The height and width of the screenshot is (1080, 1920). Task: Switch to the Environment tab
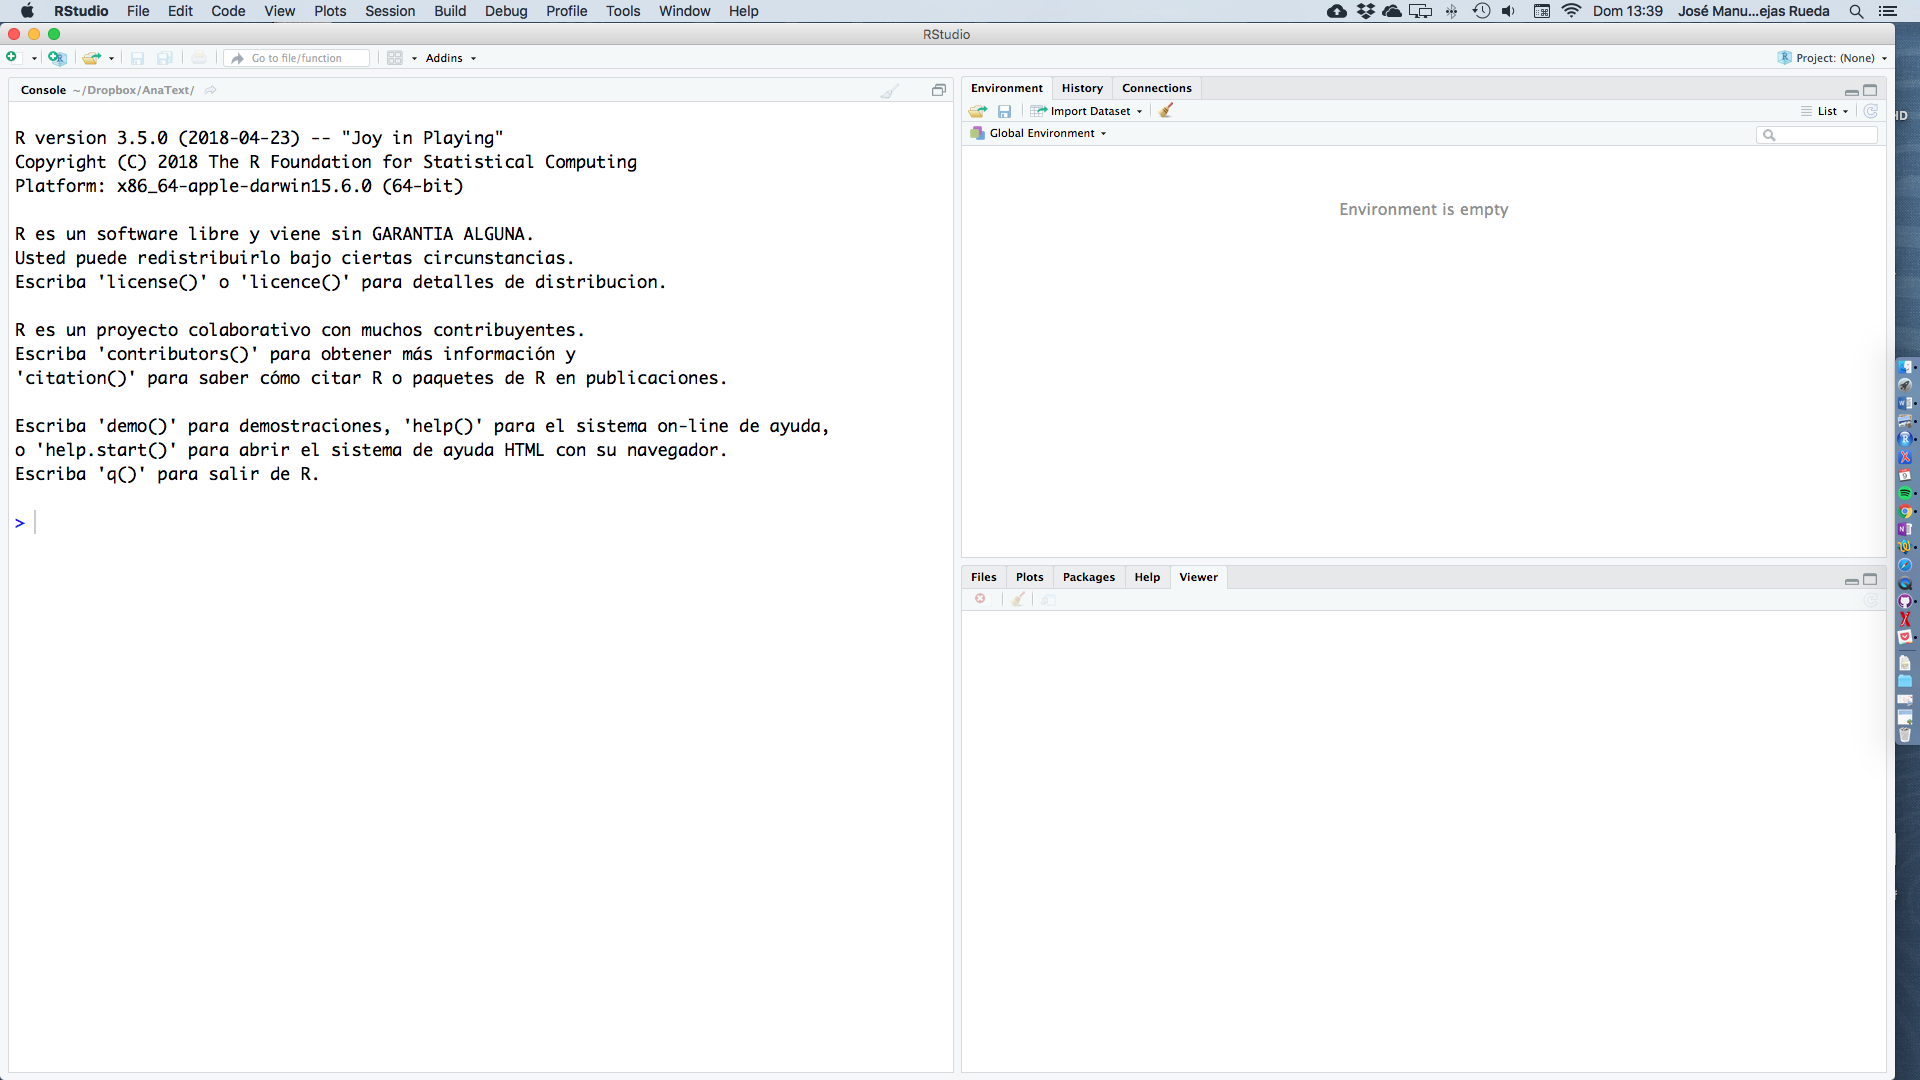(1006, 88)
